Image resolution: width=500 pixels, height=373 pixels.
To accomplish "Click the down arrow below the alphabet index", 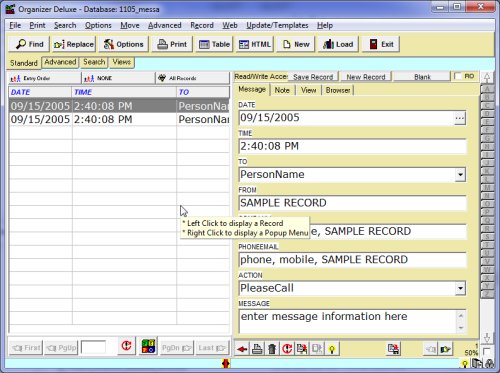I will click(487, 338).
